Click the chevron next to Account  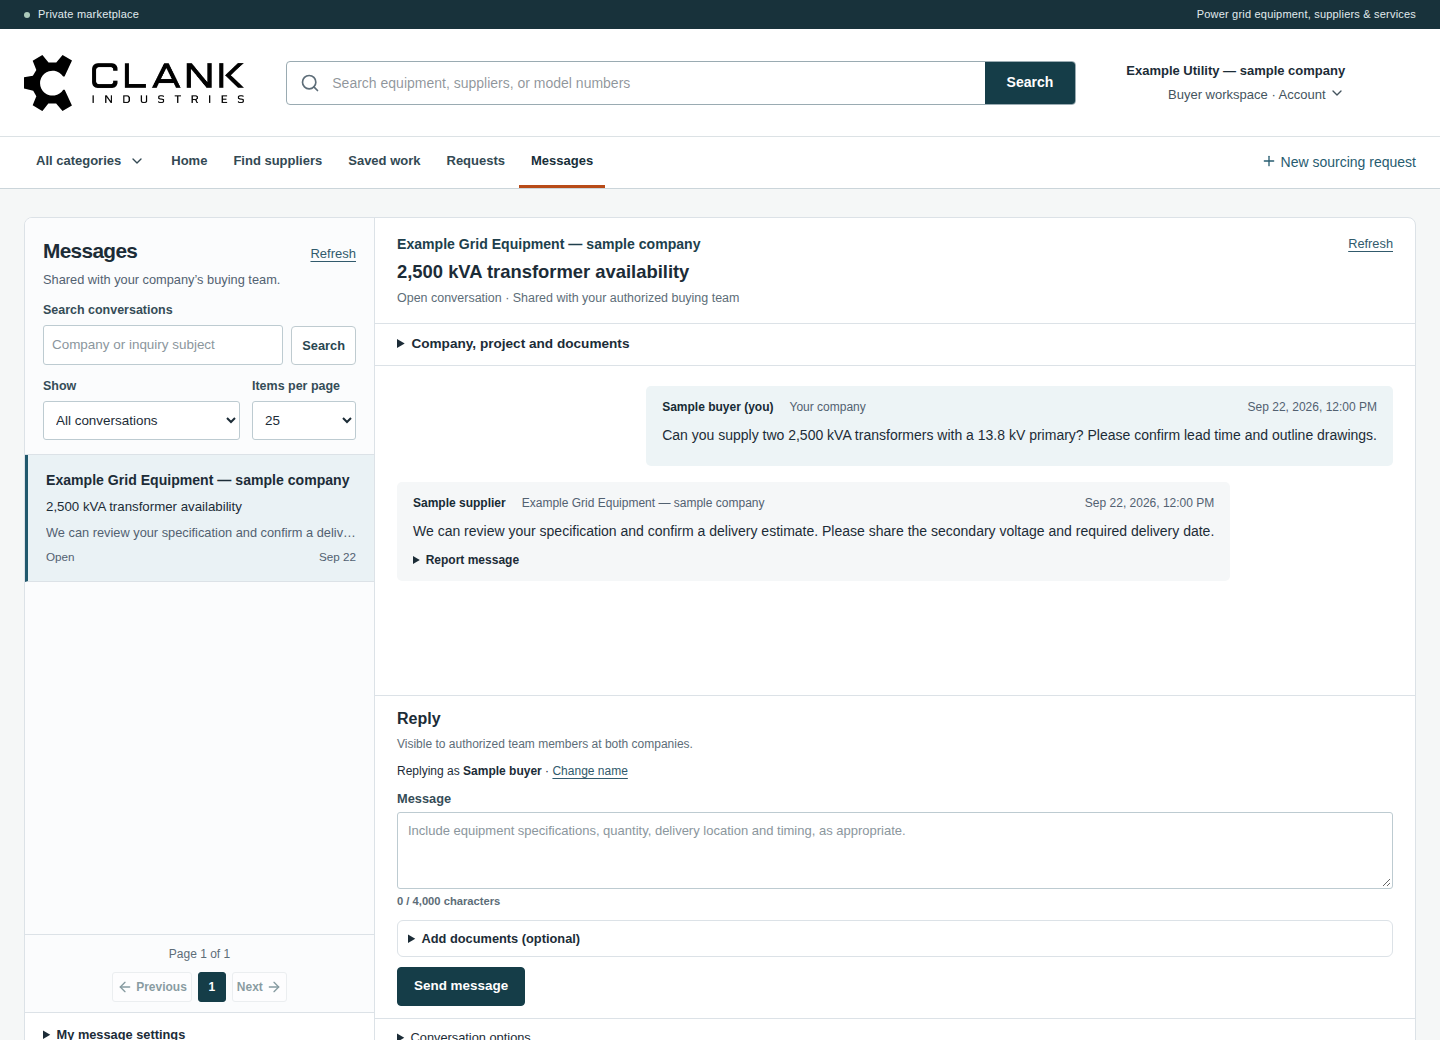point(1337,93)
